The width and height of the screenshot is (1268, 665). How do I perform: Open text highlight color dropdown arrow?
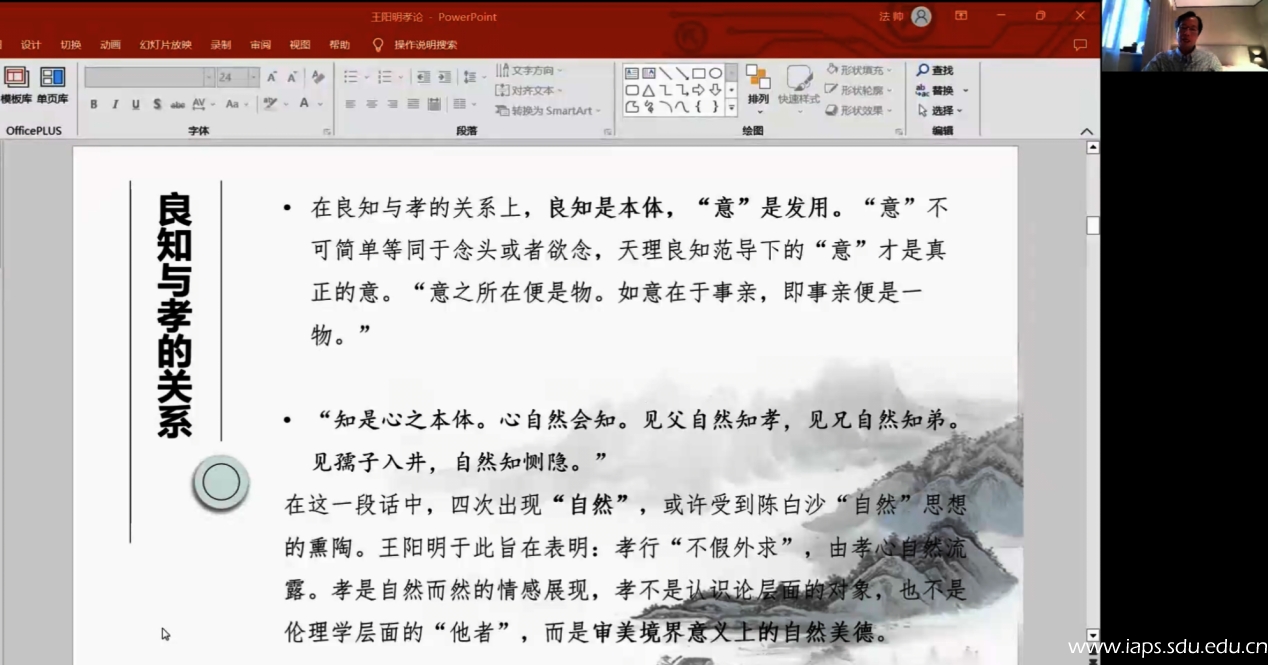click(286, 104)
